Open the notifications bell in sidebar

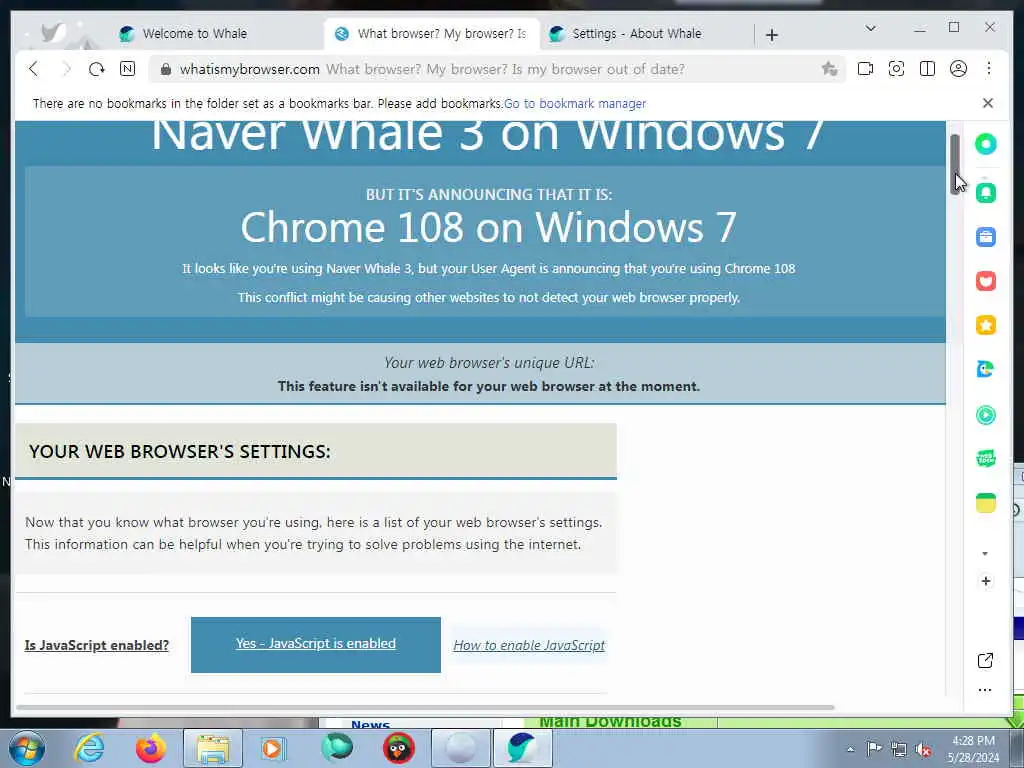click(x=985, y=193)
